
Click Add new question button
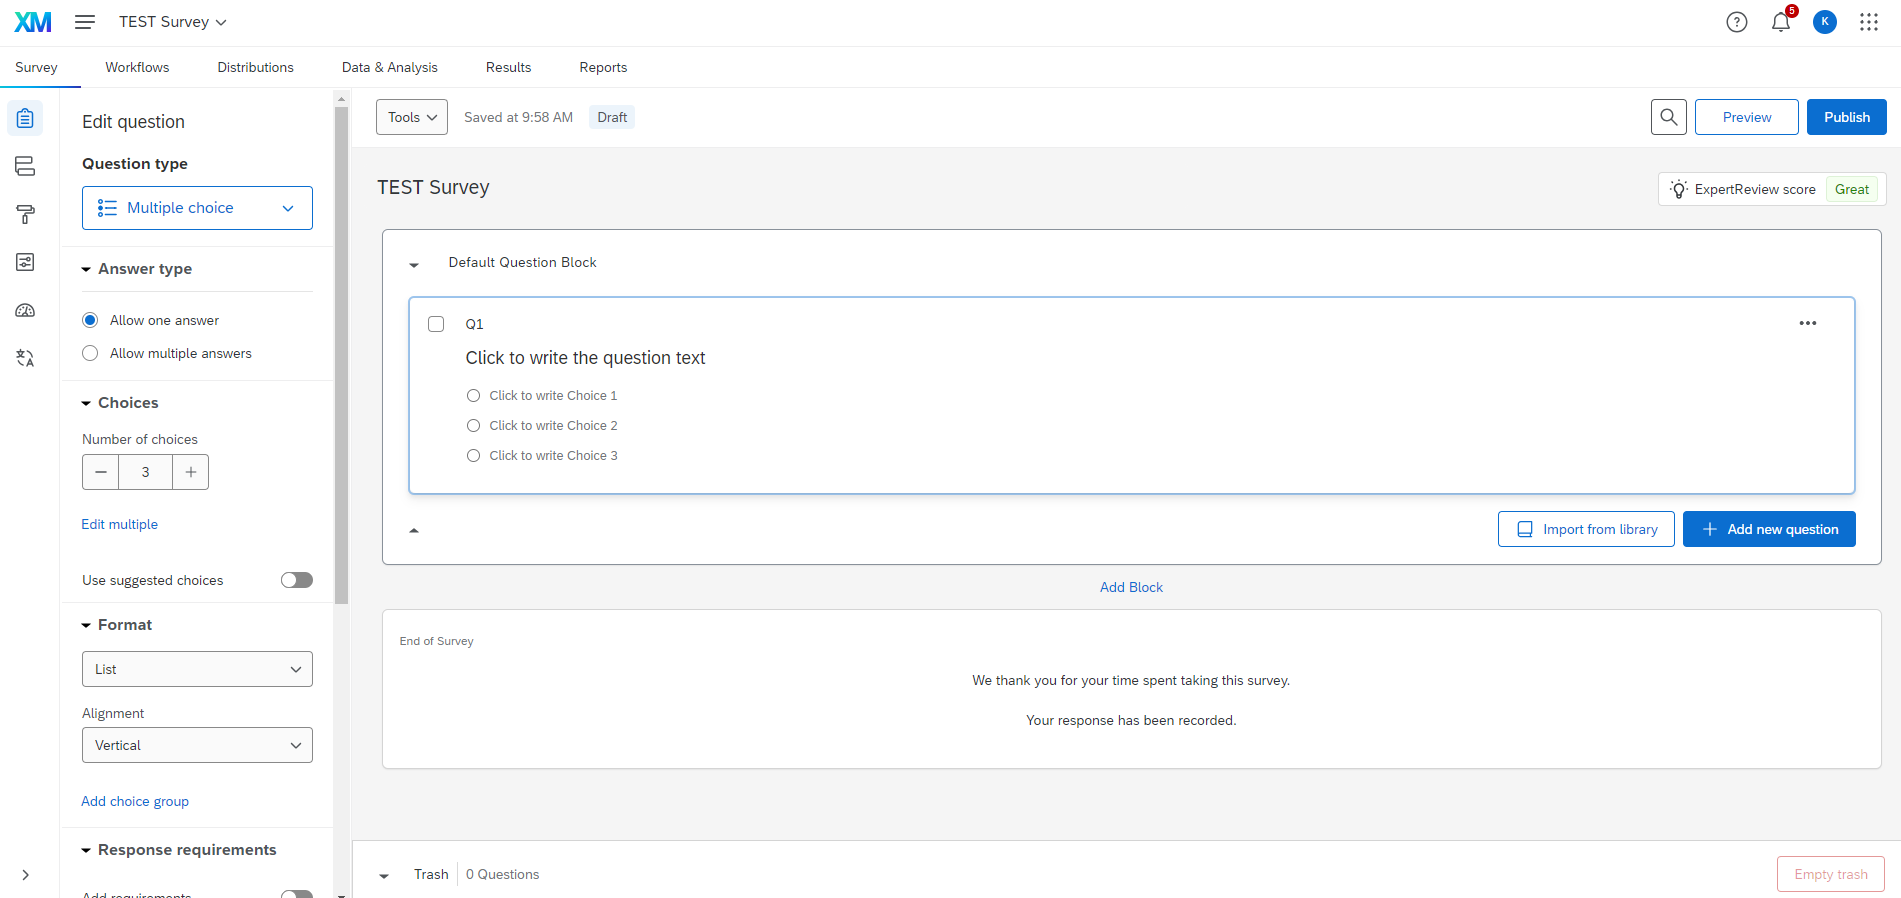(x=1769, y=529)
